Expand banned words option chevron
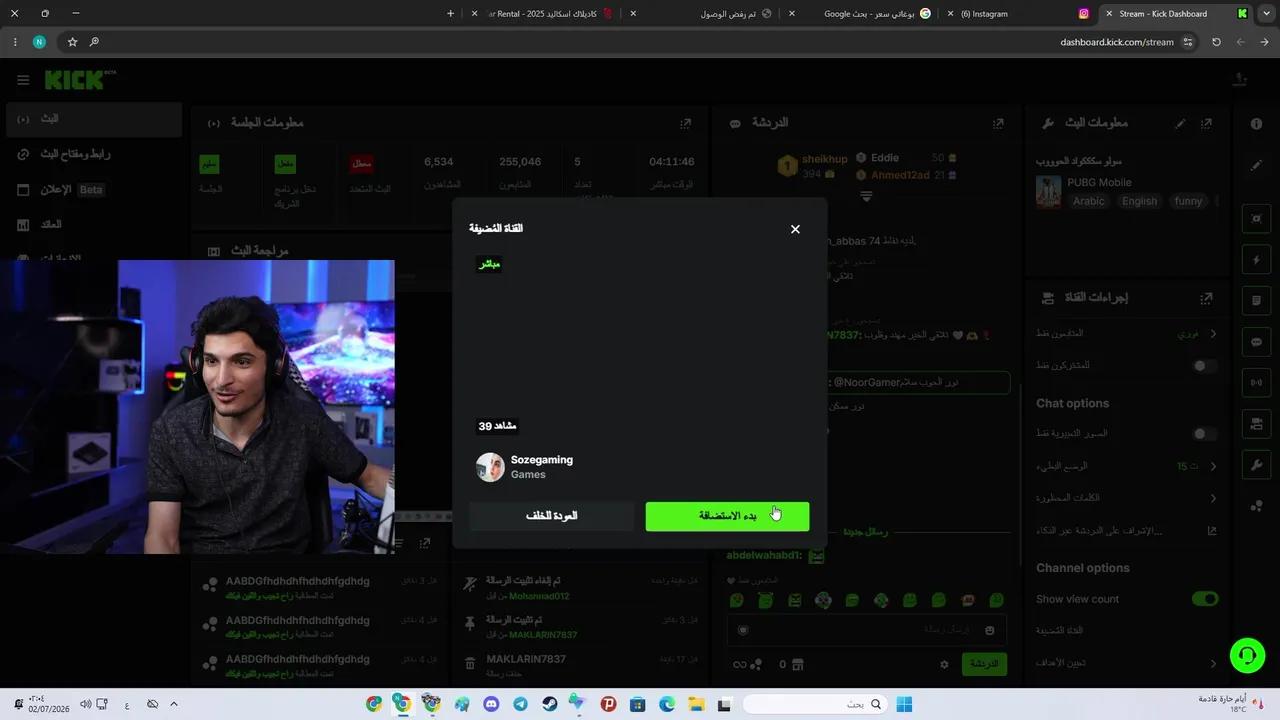Screen dimensions: 1280x720 coord(1213,498)
